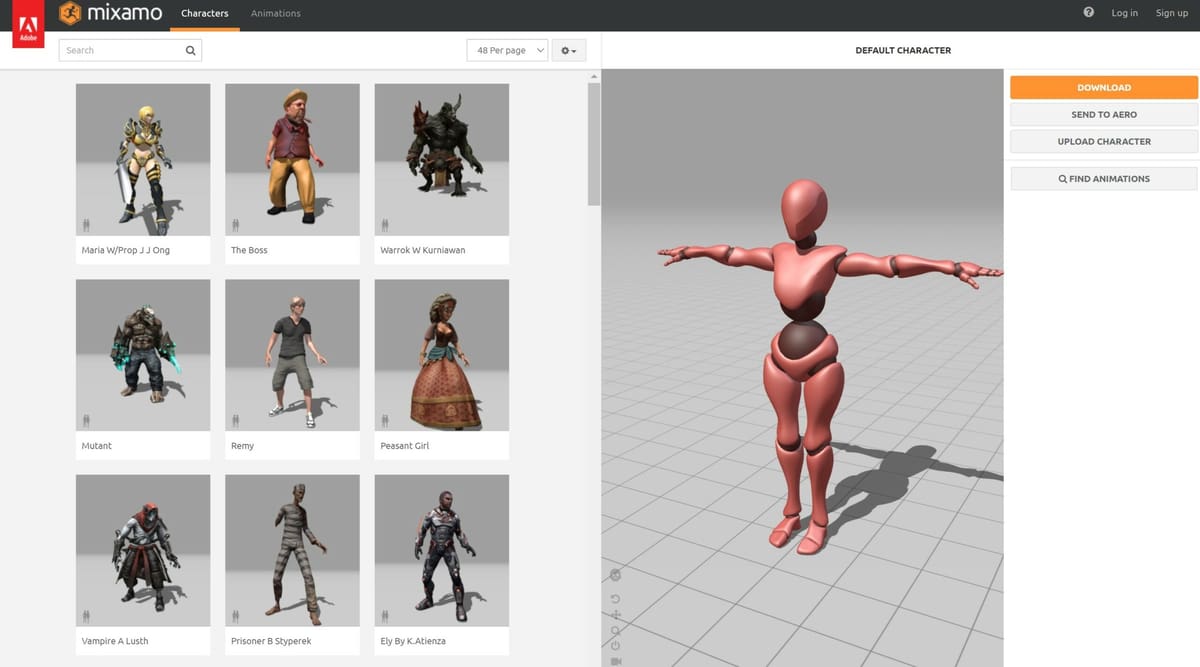The height and width of the screenshot is (667, 1200).
Task: Click the humanoid icon on Peasant Girl thumbnail
Action: [x=385, y=420]
